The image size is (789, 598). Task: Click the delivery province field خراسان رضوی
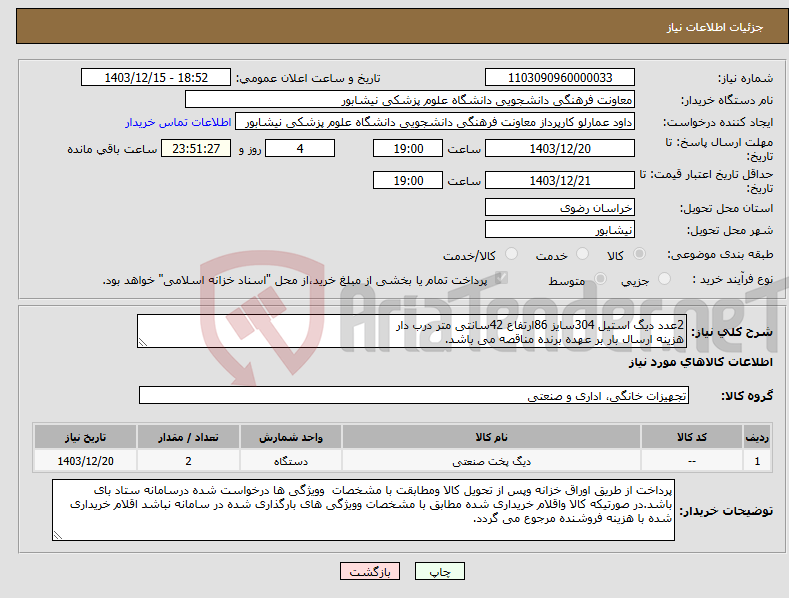pos(560,207)
